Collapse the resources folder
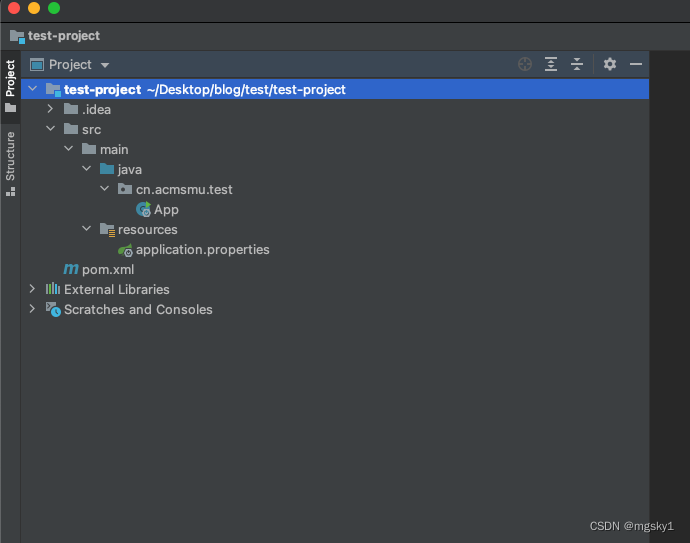This screenshot has width=690, height=543. point(87,229)
